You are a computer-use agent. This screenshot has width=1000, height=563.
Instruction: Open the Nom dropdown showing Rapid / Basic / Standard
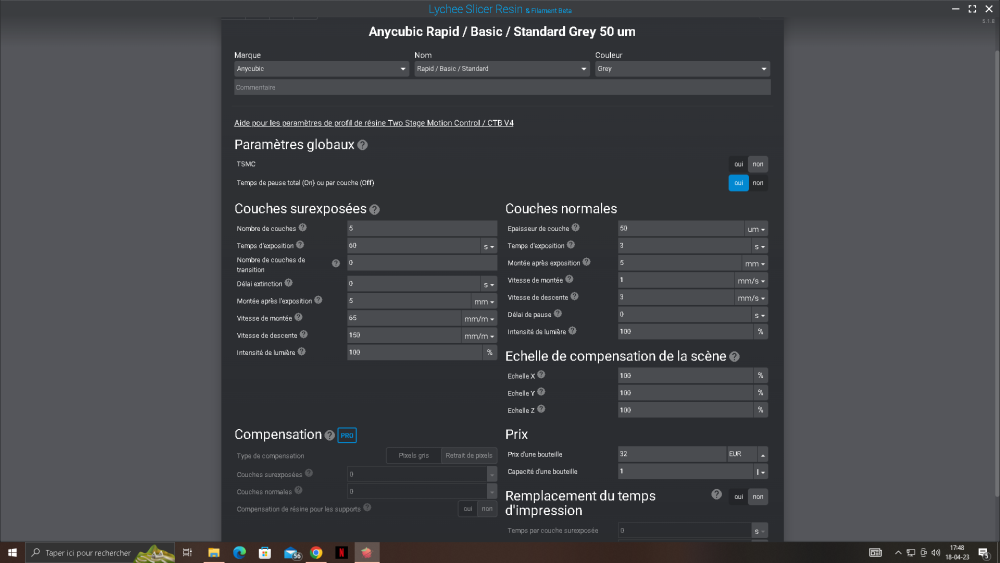tap(502, 69)
